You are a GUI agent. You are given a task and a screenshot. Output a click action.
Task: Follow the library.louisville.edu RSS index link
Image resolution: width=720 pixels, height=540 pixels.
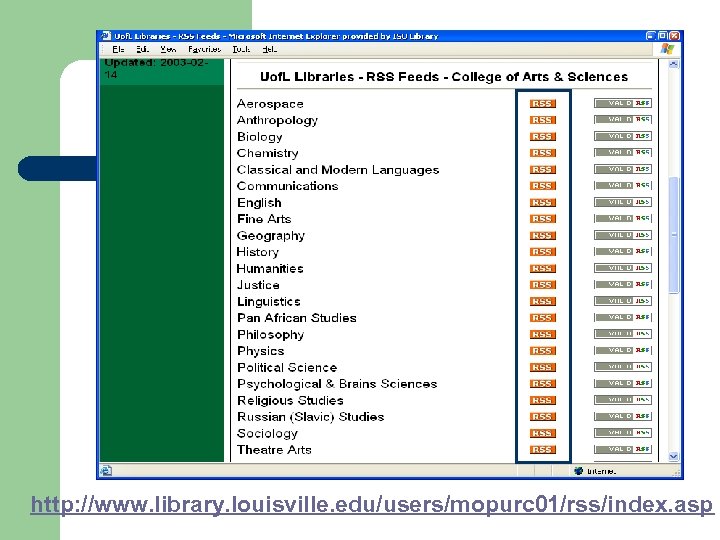(x=372, y=505)
